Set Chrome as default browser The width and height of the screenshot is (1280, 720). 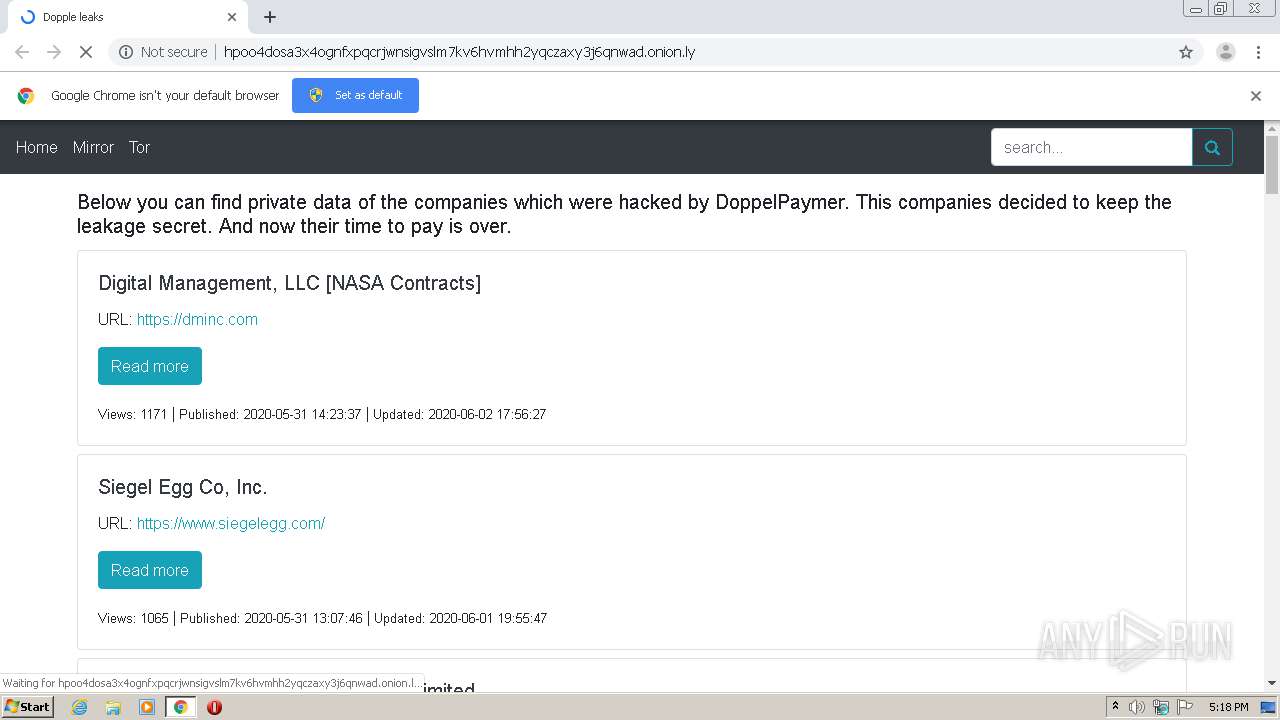click(355, 95)
